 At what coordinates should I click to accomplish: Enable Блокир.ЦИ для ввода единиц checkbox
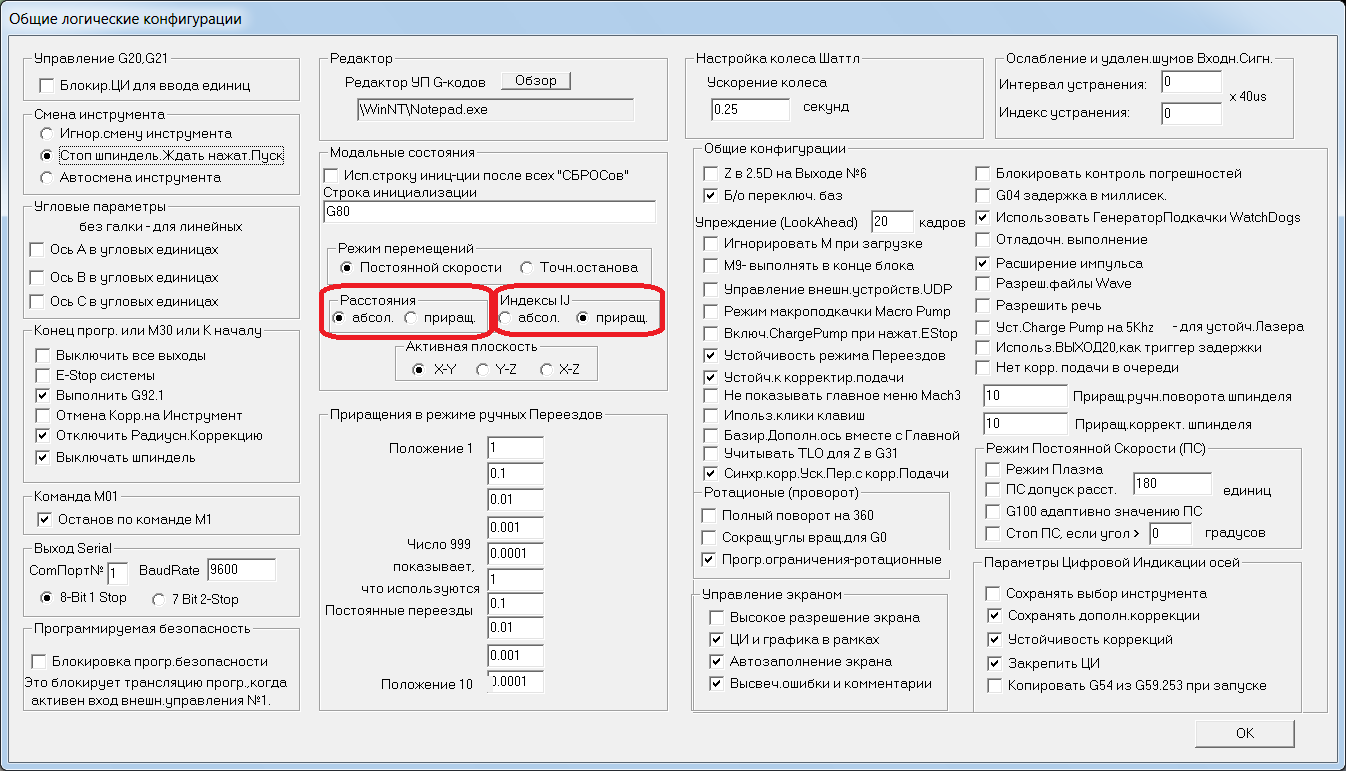[45, 86]
